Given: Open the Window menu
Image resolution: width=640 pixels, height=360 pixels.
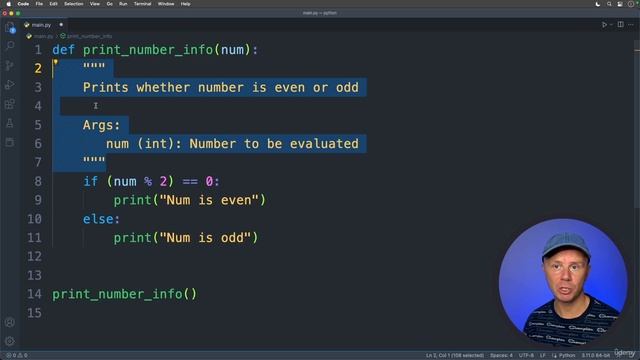Looking at the screenshot, I should [x=166, y=4].
